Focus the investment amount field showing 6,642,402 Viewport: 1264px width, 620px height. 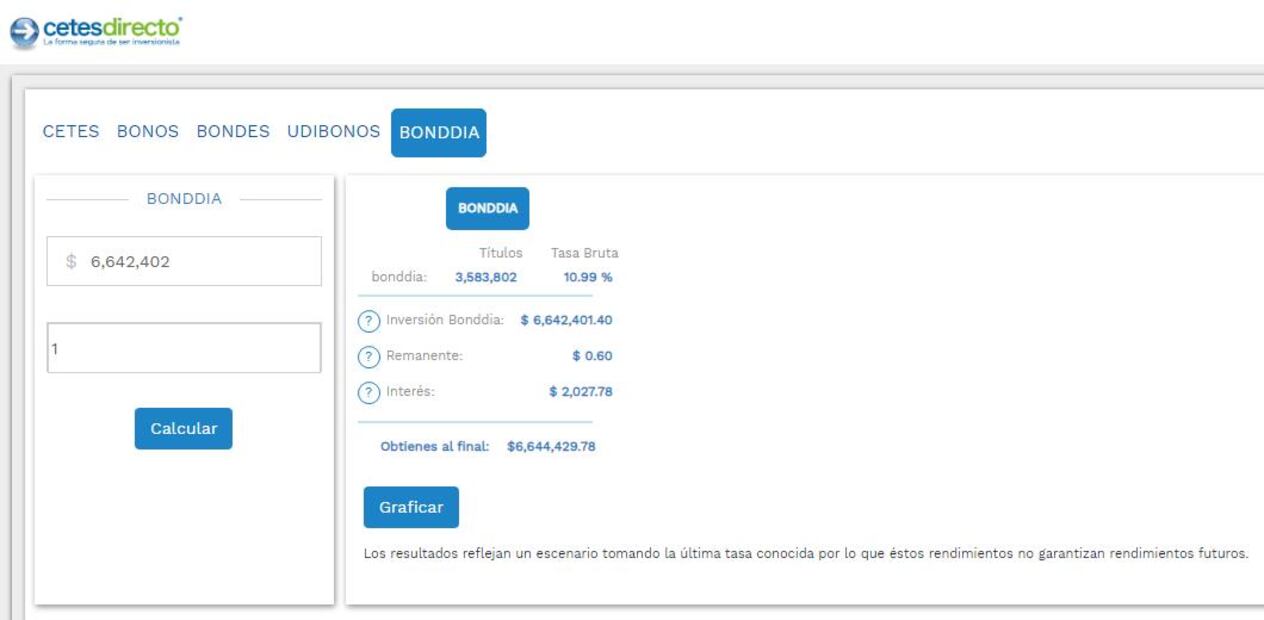pos(184,262)
